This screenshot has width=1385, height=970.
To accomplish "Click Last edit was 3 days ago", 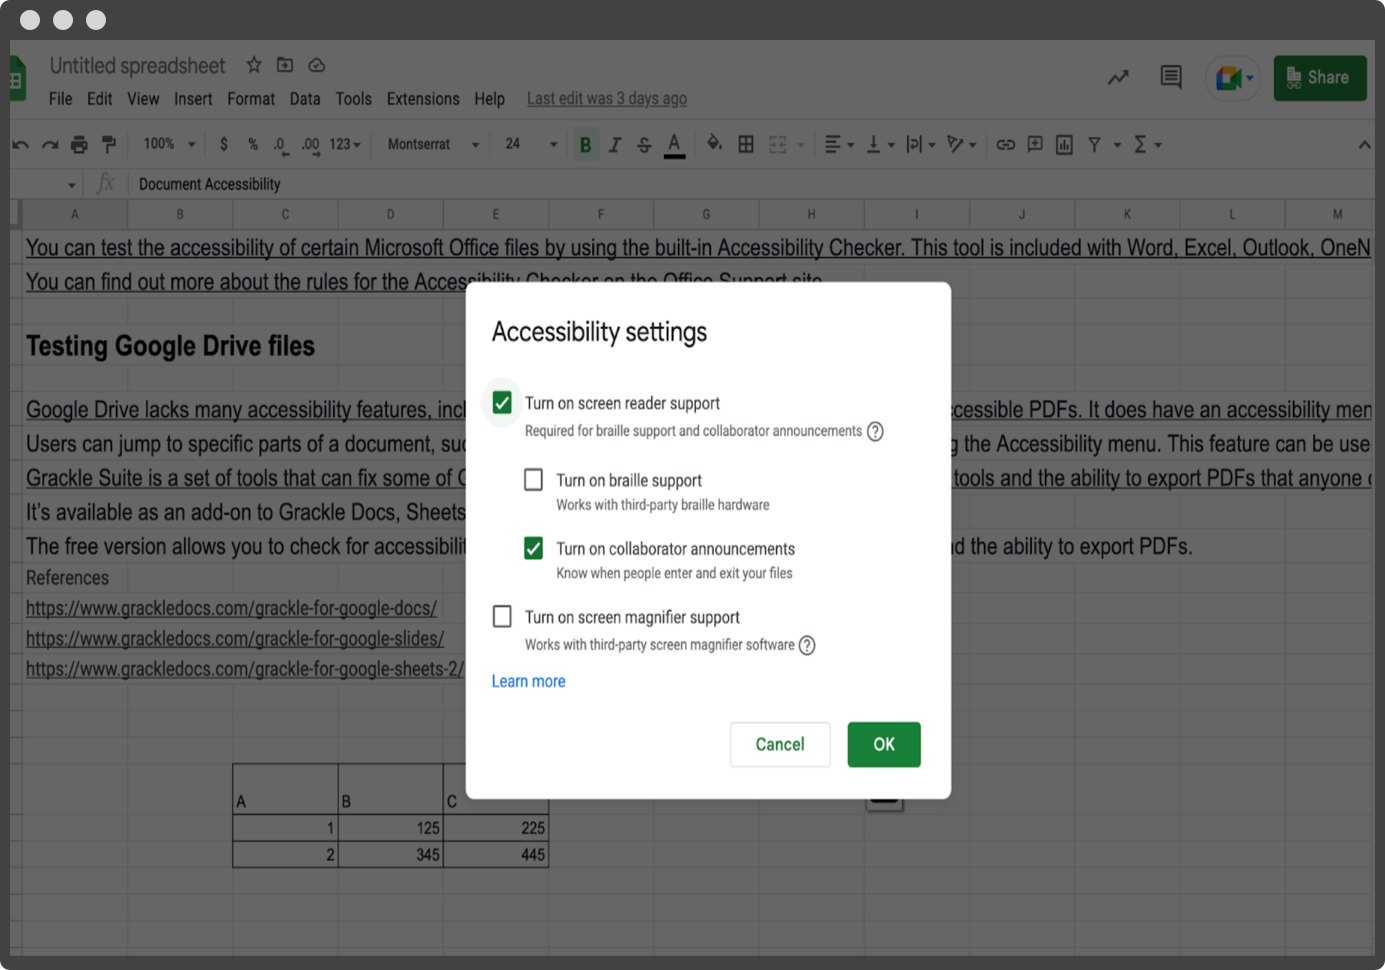I will point(607,99).
